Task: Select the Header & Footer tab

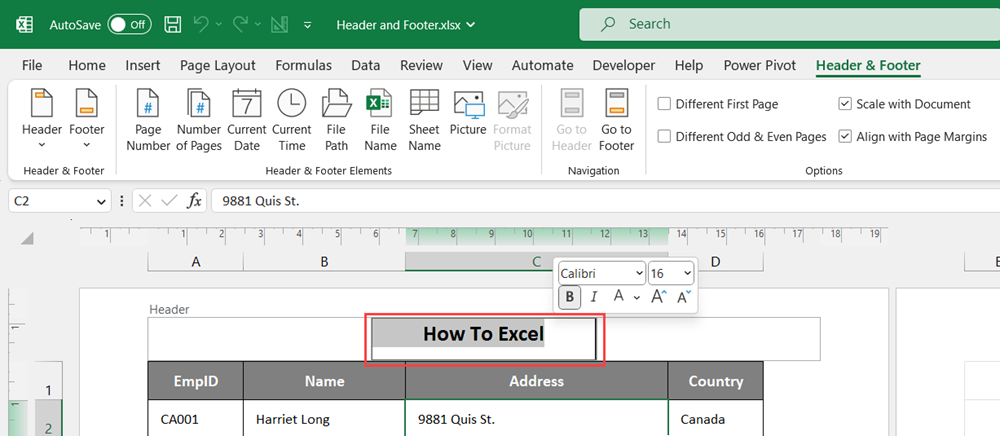Action: tap(868, 65)
